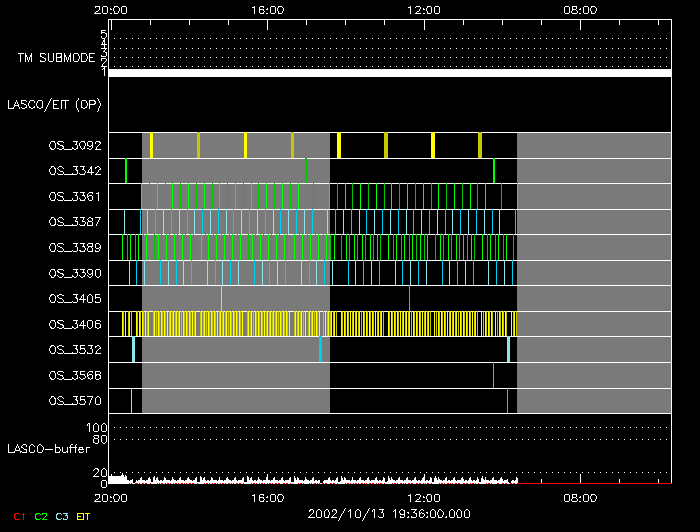Click the red C1 legend entry
Screen dimensions: 700x532
click(x=18, y=516)
